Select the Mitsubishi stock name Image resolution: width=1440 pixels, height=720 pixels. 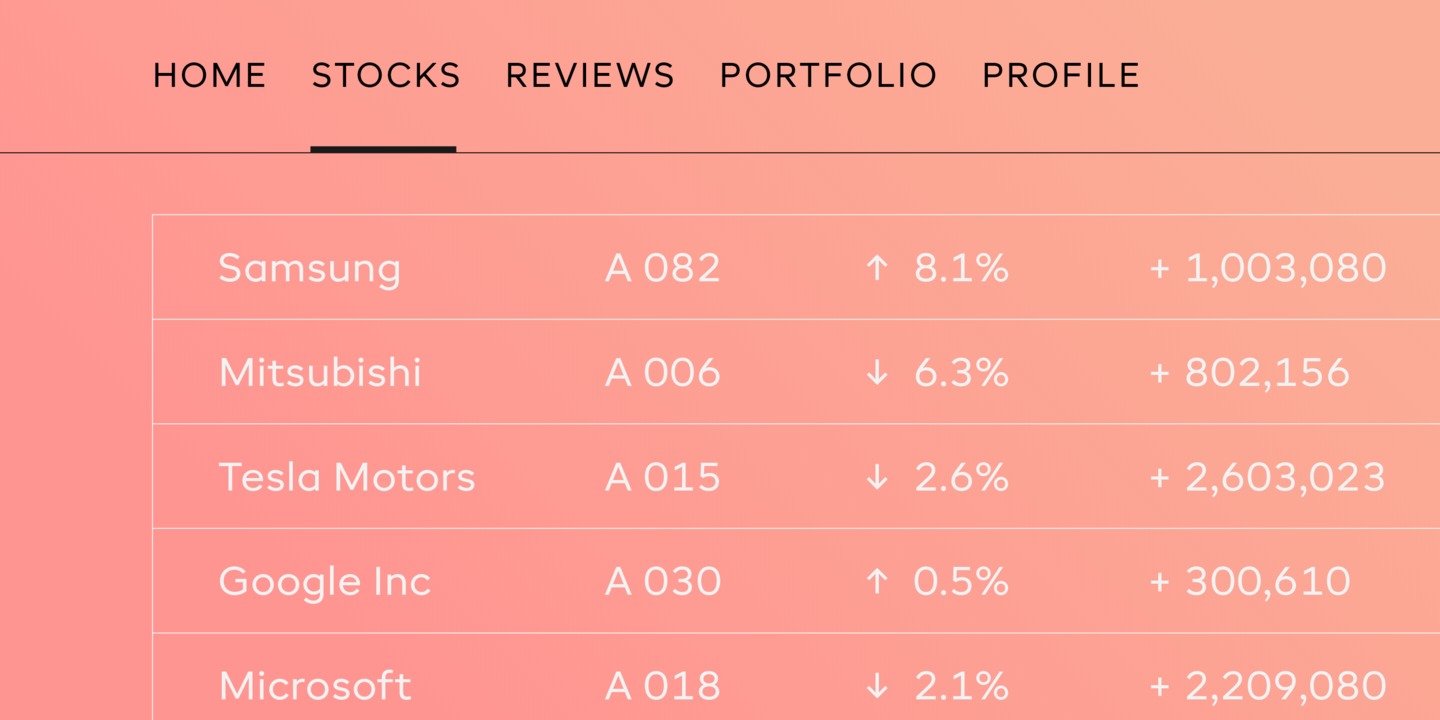click(x=320, y=373)
